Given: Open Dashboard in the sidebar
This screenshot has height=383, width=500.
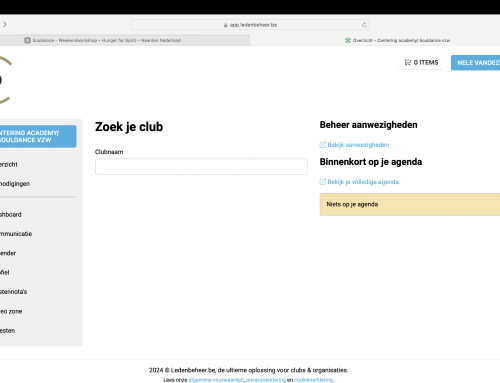Looking at the screenshot, I should coord(11,214).
